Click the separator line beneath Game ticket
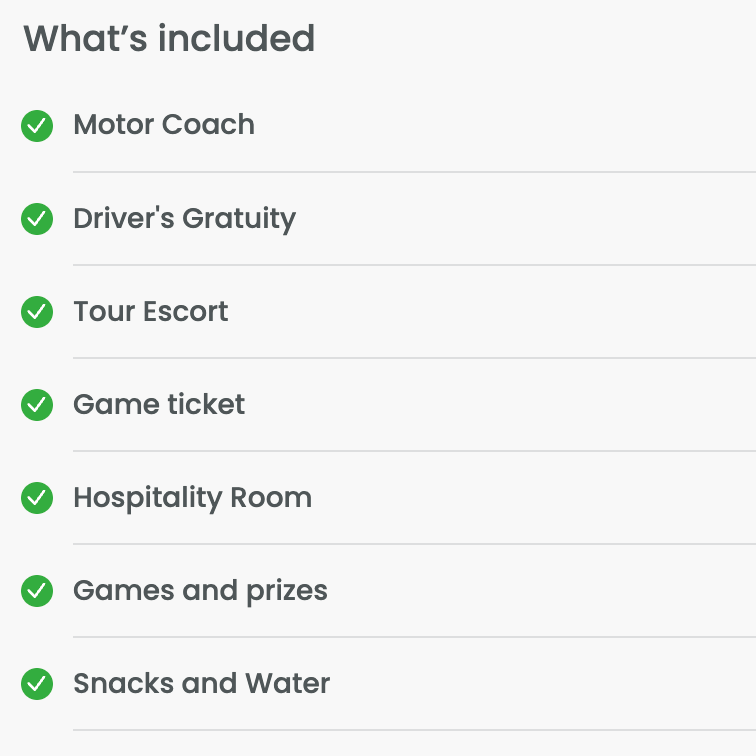 (x=414, y=451)
